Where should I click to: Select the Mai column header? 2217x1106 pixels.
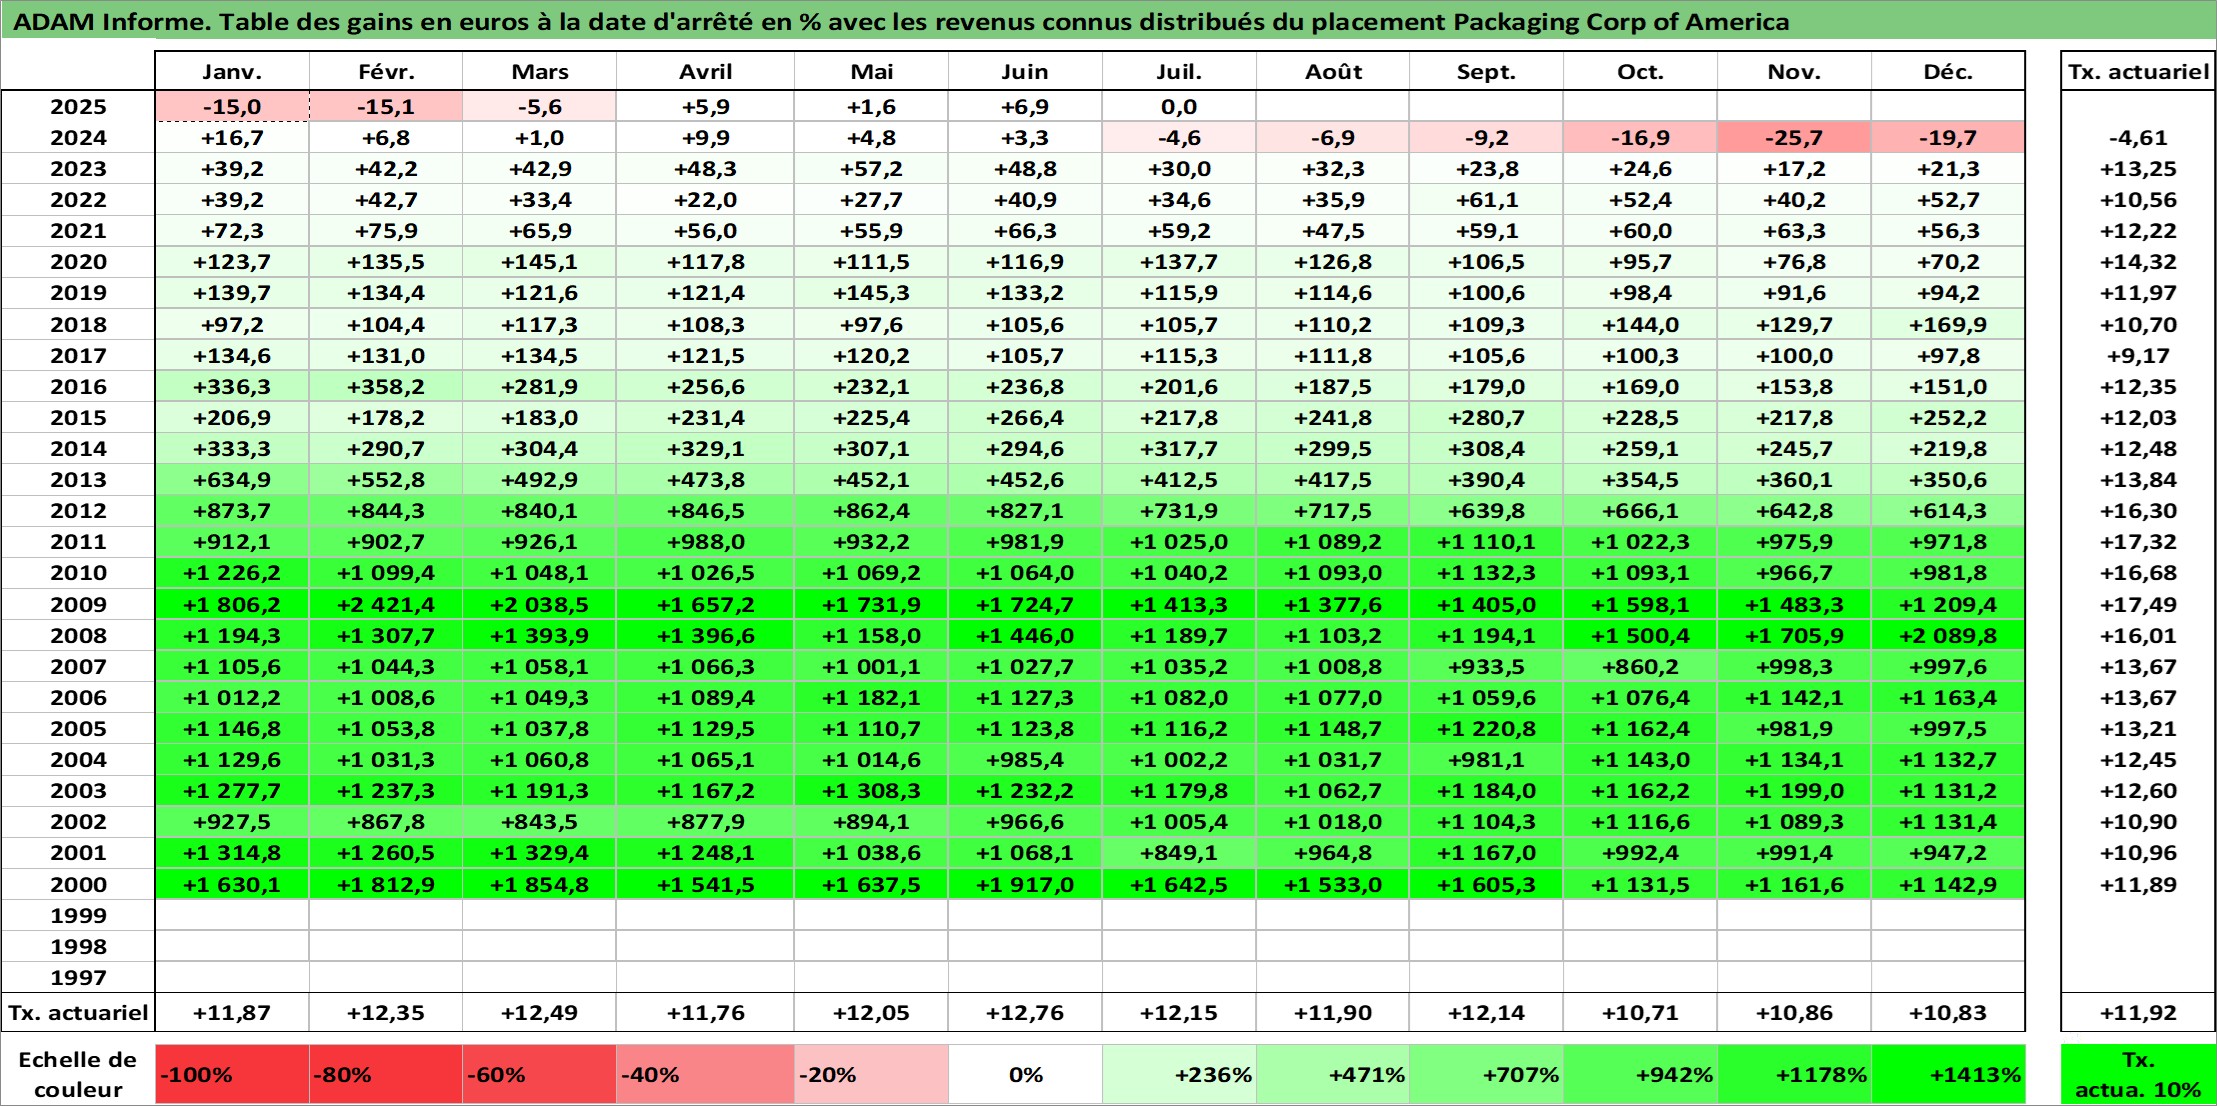point(872,71)
